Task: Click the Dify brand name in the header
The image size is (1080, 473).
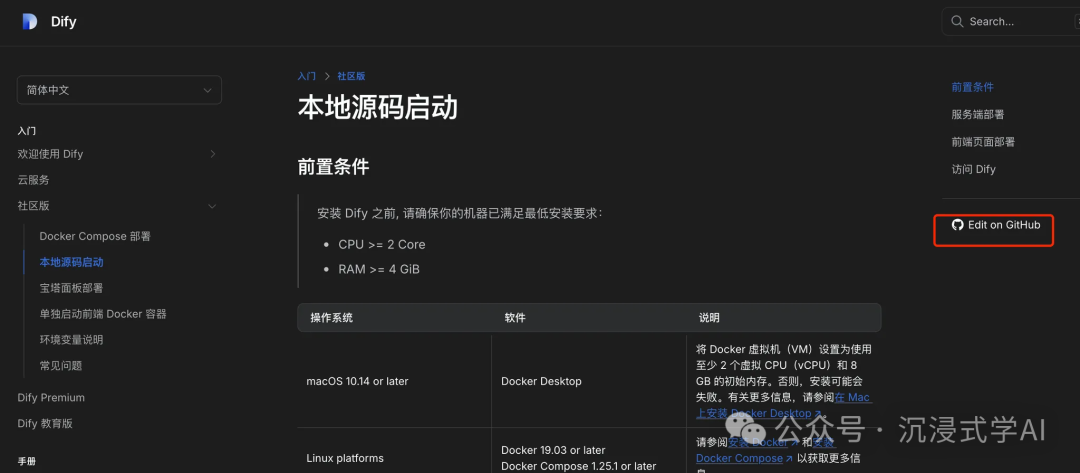Action: tap(63, 21)
